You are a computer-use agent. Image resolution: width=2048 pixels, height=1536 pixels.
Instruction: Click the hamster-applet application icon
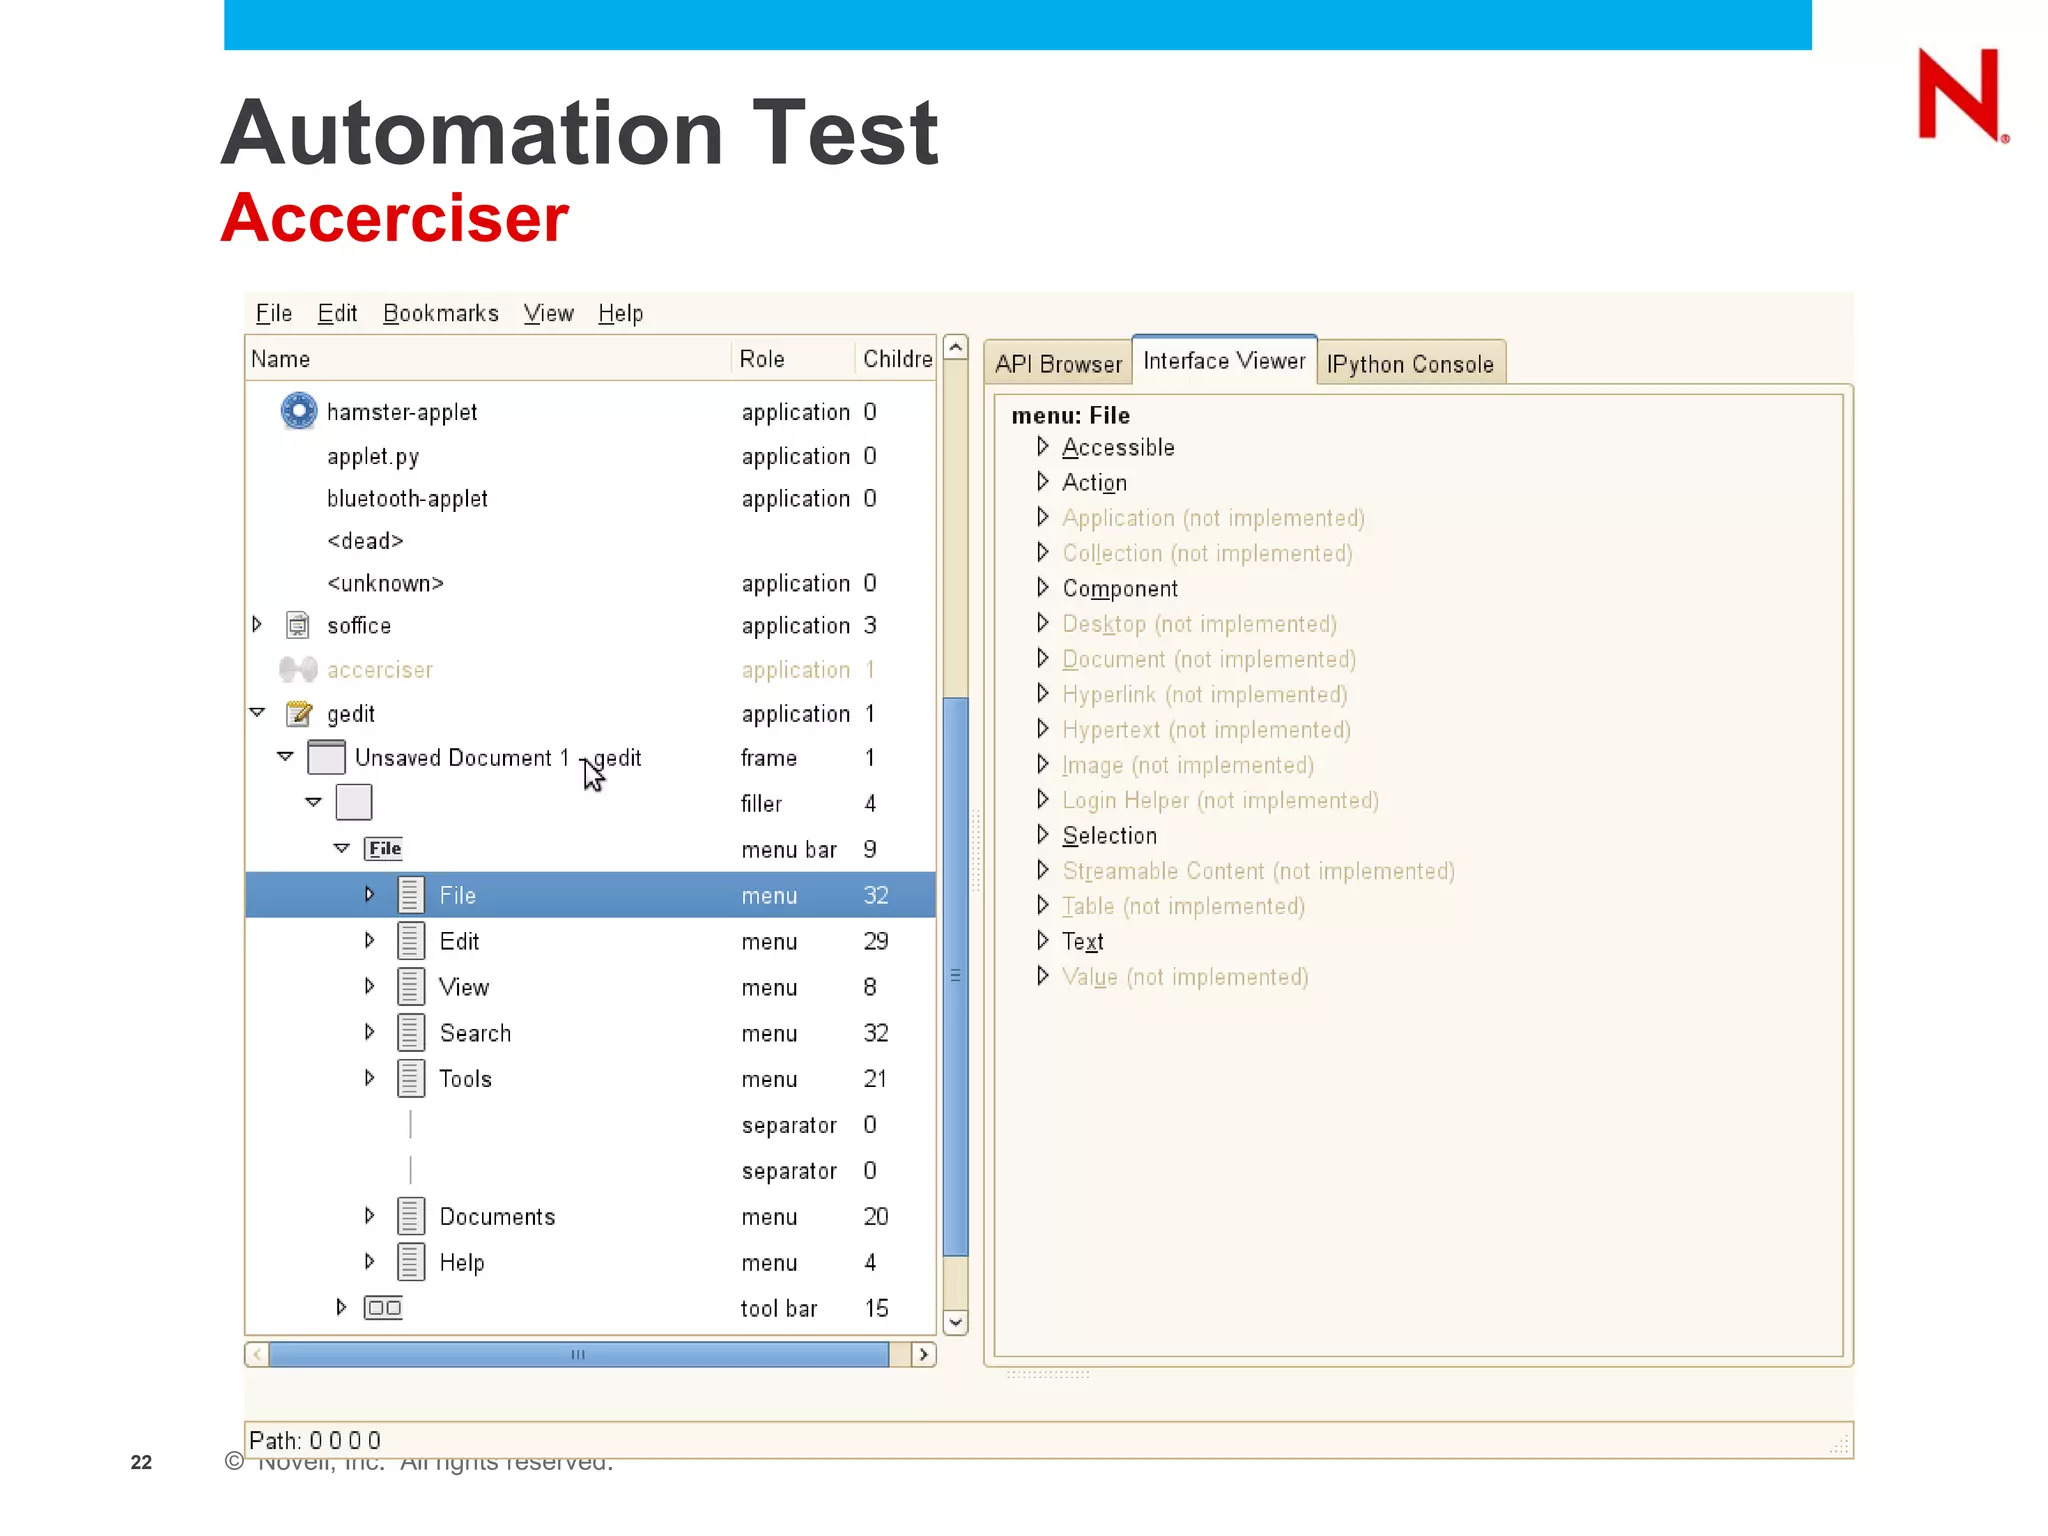pos(298,411)
